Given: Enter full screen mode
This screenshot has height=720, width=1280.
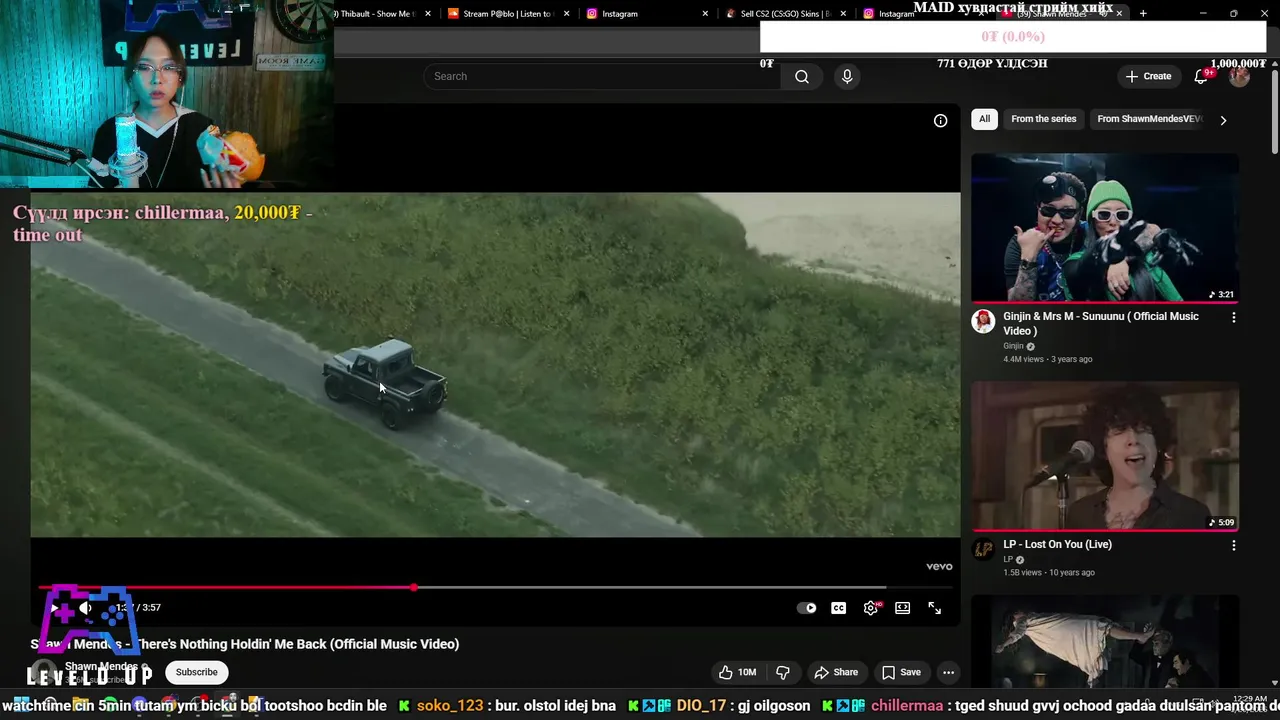Looking at the screenshot, I should pos(934,608).
